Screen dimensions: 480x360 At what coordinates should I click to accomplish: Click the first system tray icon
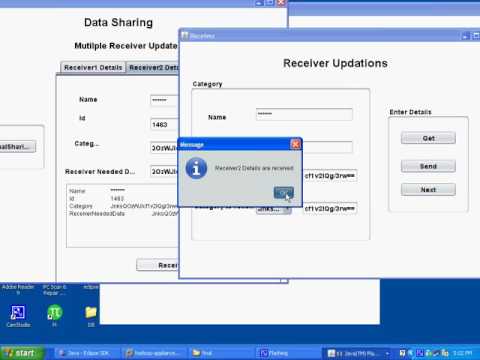click(402, 353)
